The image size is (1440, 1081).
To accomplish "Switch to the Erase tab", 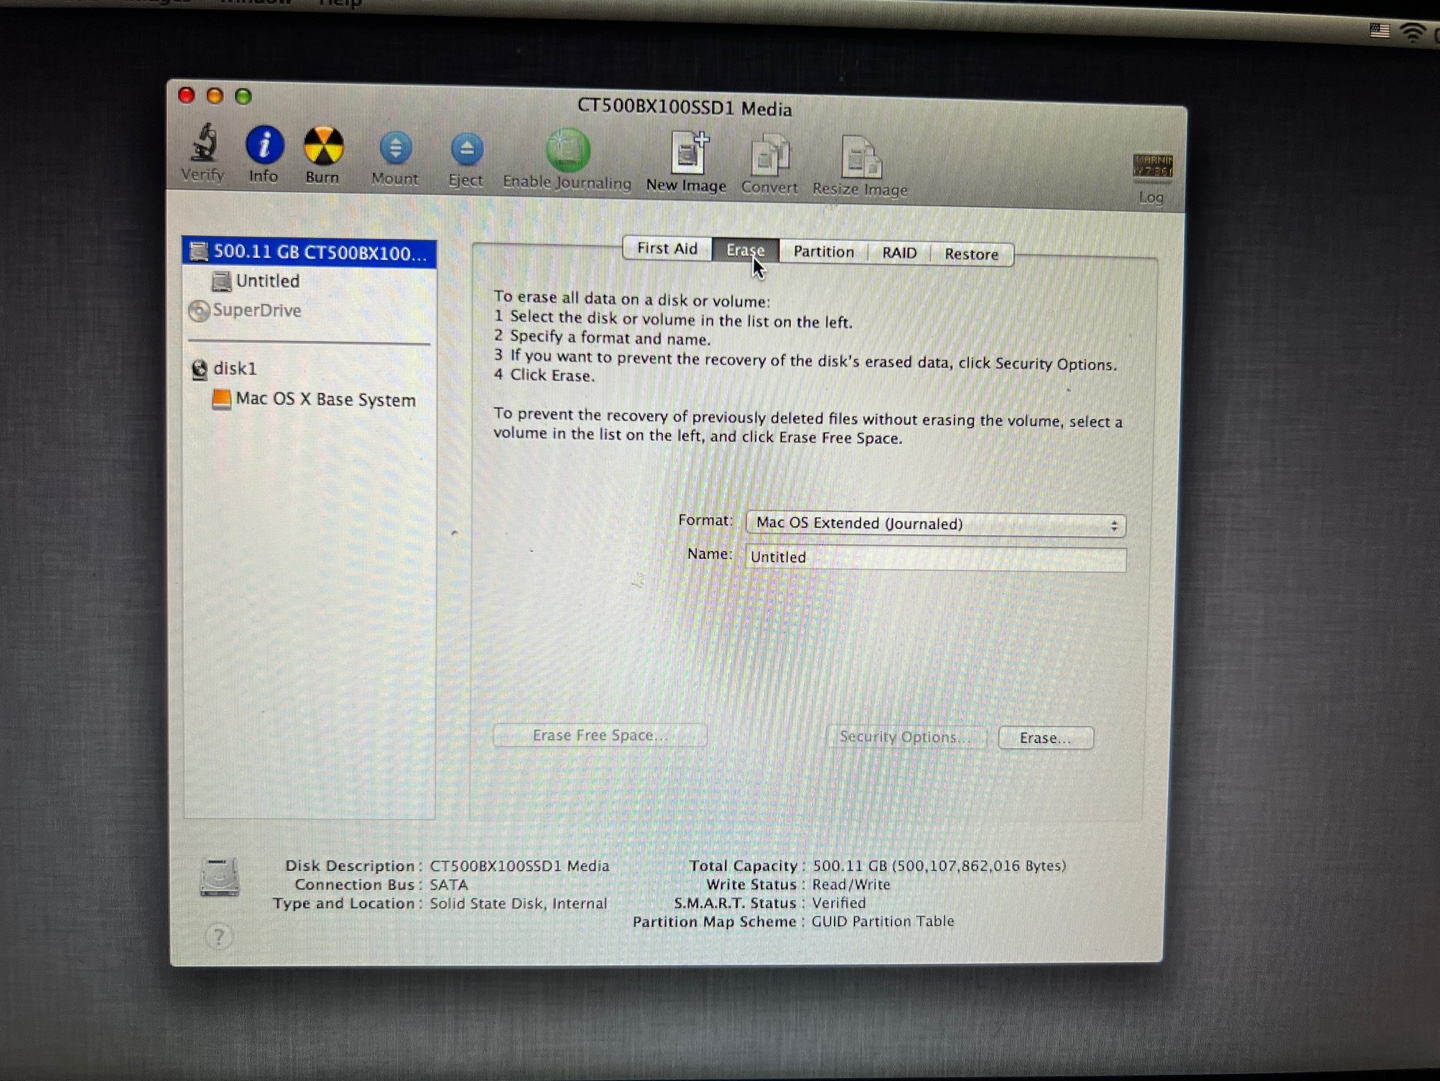I will pos(745,250).
